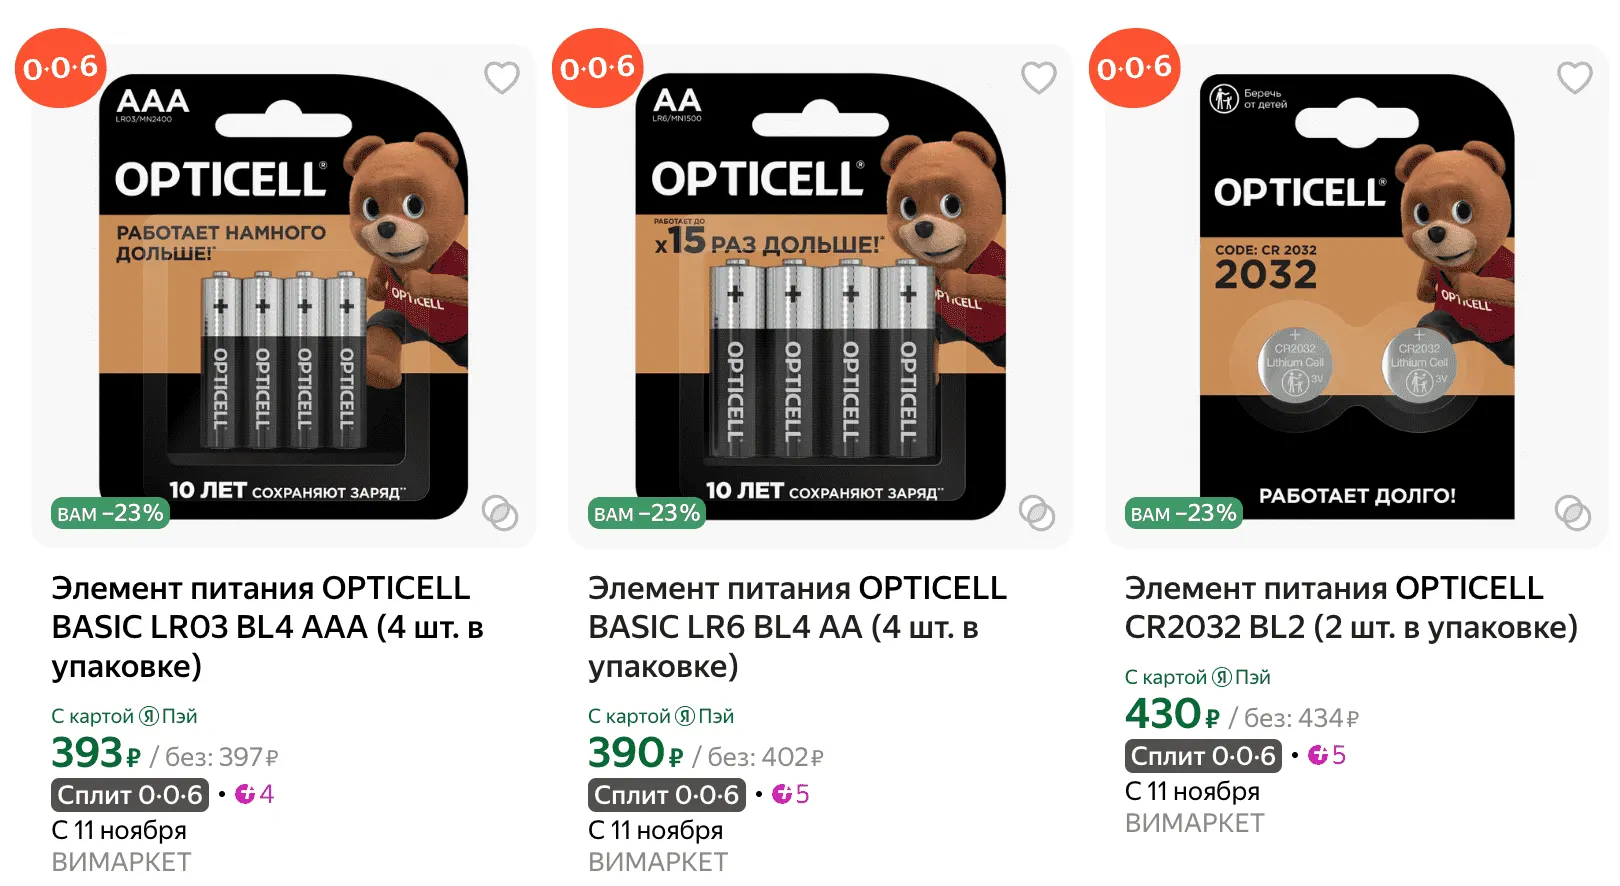Click Сплит 0·0·6 button under 393₽ price
The image size is (1620, 886).
point(130,795)
